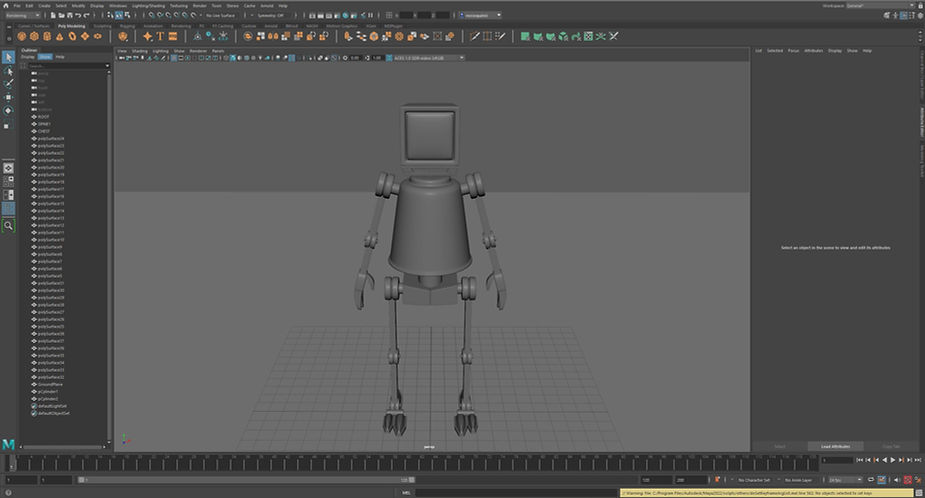Open the frame rate fps dropdown
Viewport: 925px width, 498px height.
click(844, 480)
